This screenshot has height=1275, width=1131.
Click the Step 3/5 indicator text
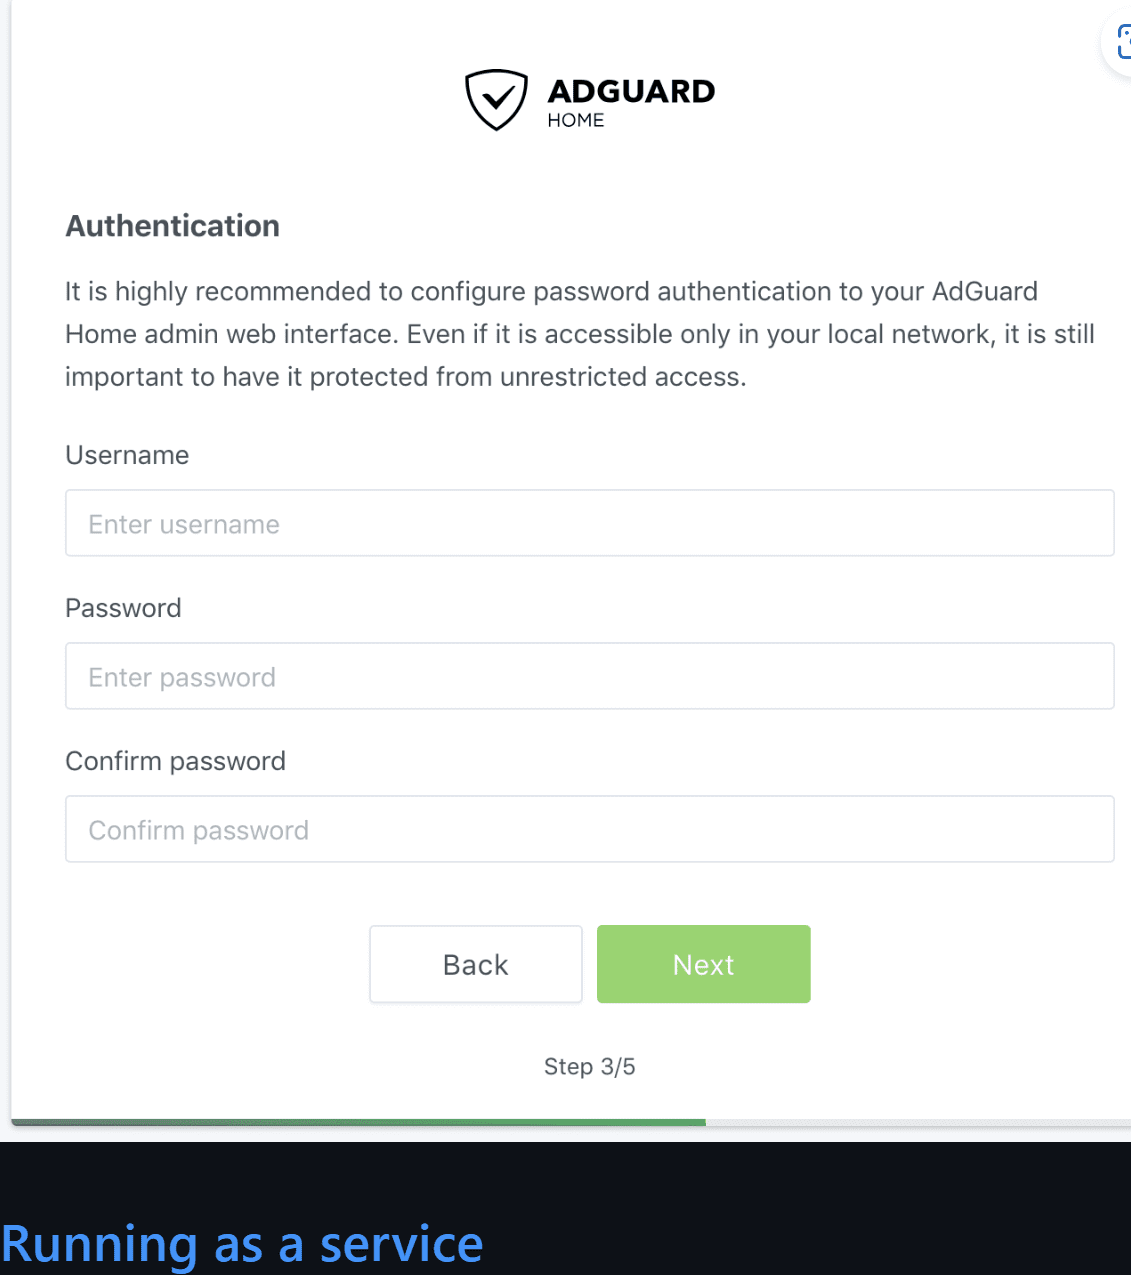tap(590, 1067)
